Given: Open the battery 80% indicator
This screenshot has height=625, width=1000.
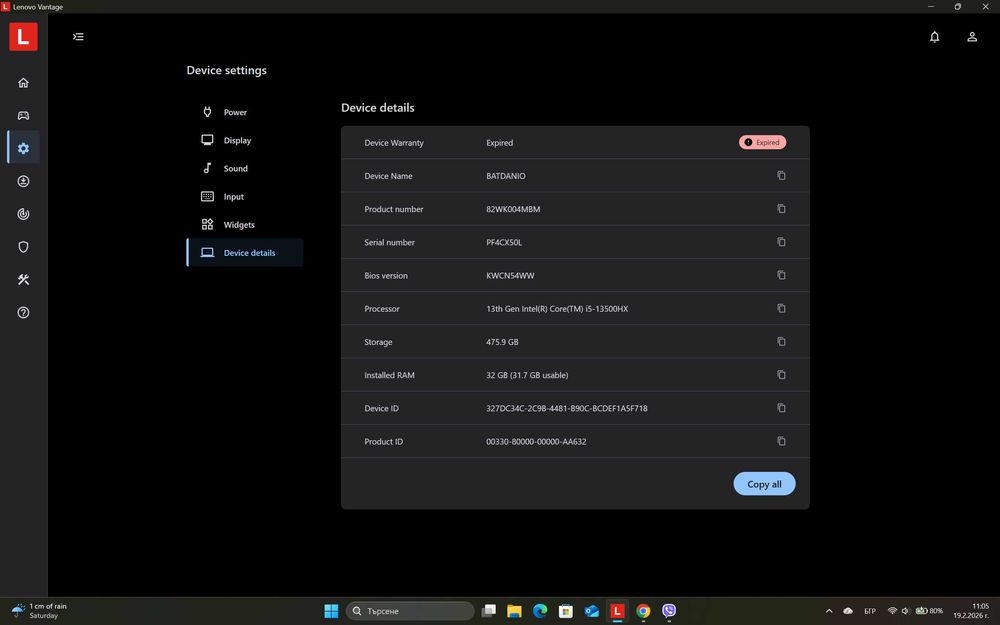Looking at the screenshot, I should point(929,611).
